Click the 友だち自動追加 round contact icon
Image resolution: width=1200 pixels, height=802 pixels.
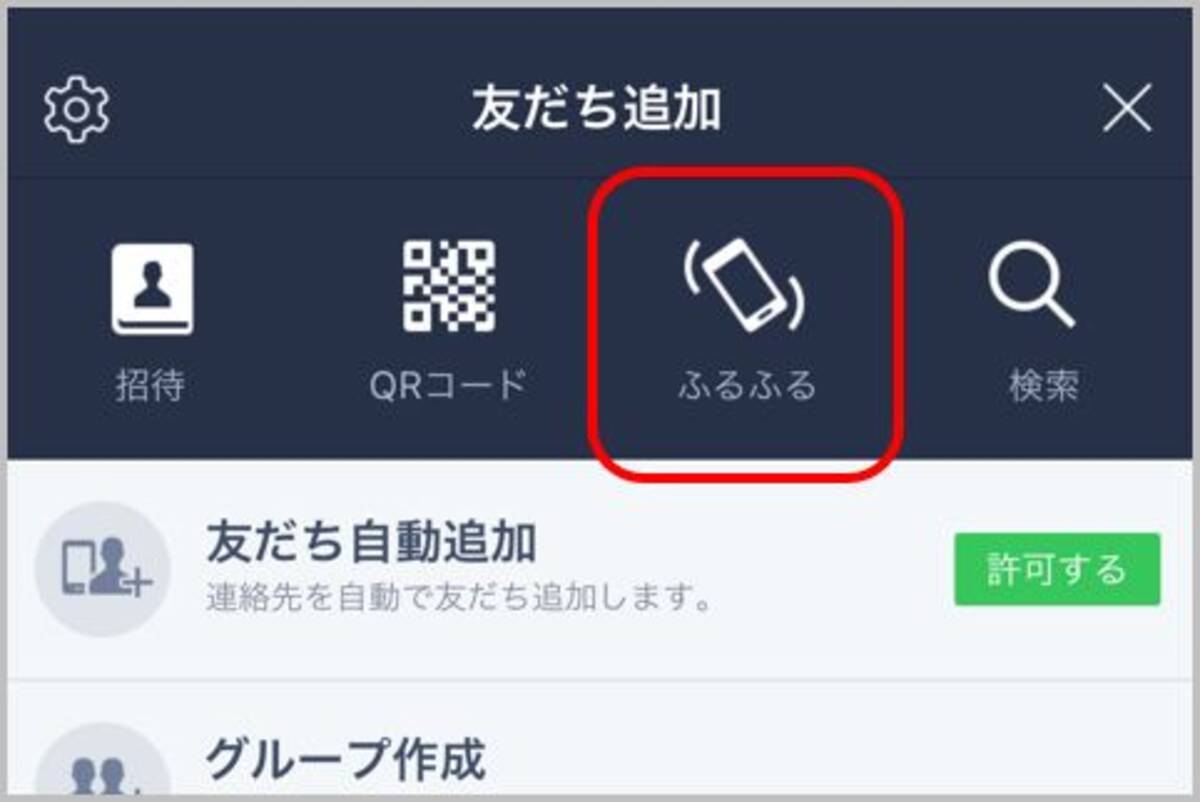pyautogui.click(x=102, y=570)
